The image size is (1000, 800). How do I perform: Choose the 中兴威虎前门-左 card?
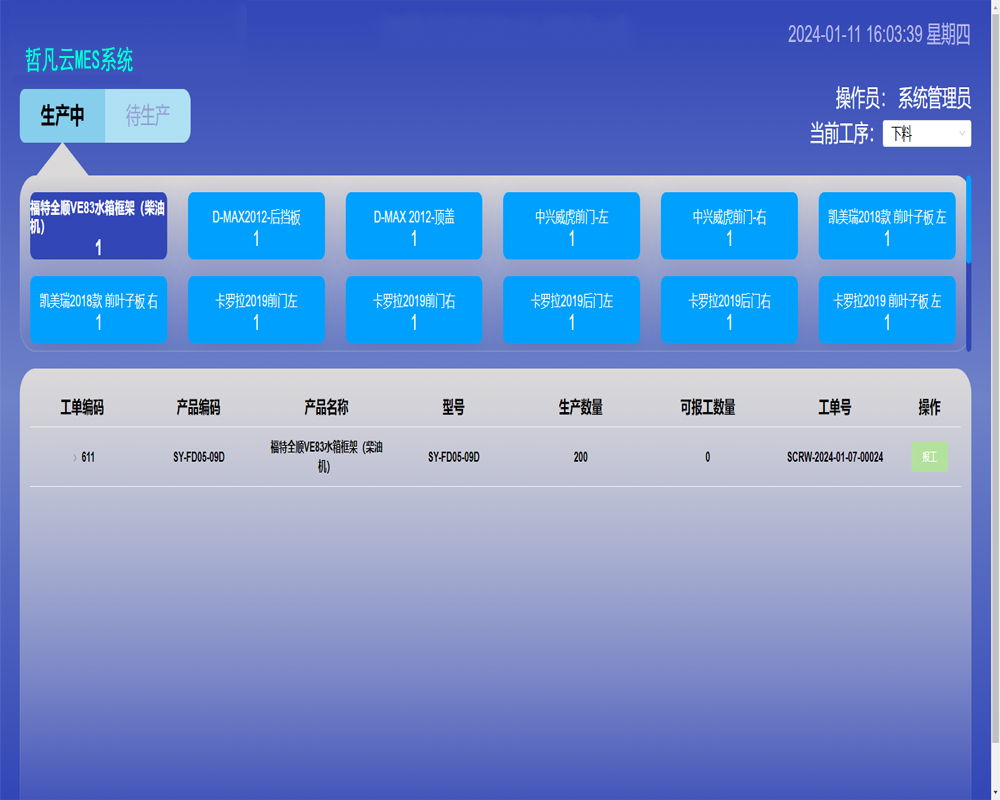tap(571, 226)
